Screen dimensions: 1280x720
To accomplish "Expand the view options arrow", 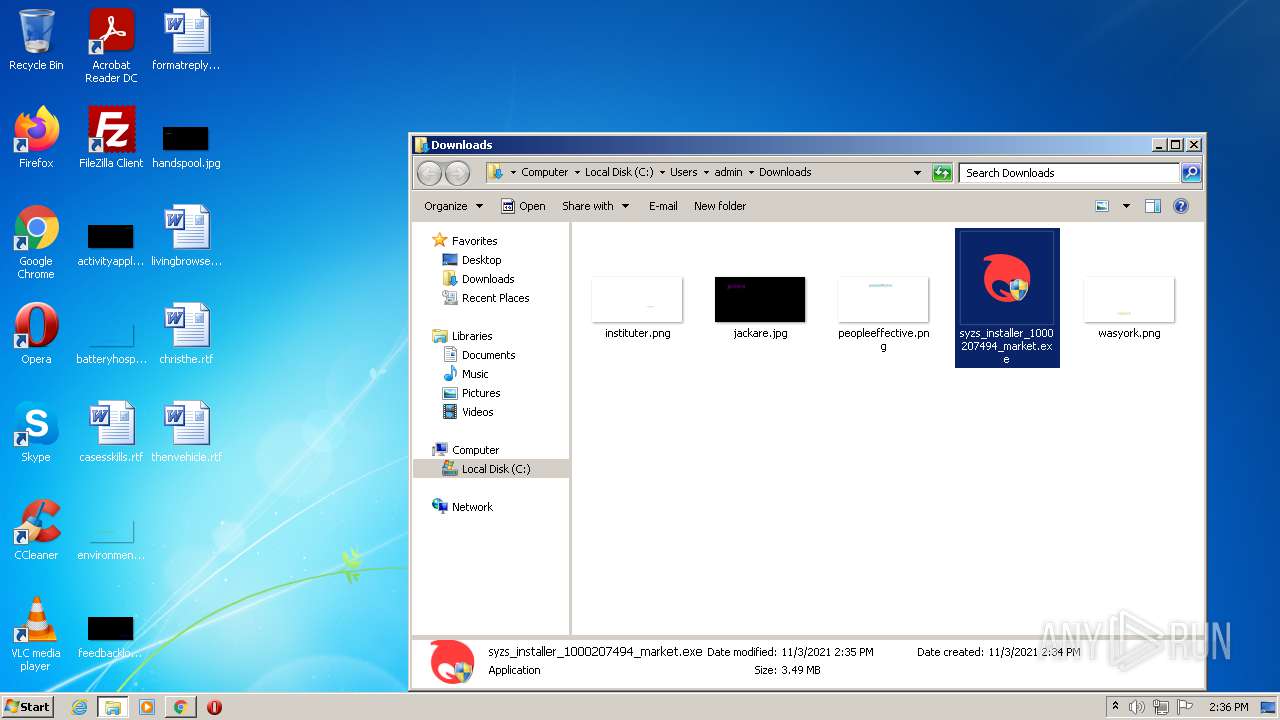I will coord(1126,206).
